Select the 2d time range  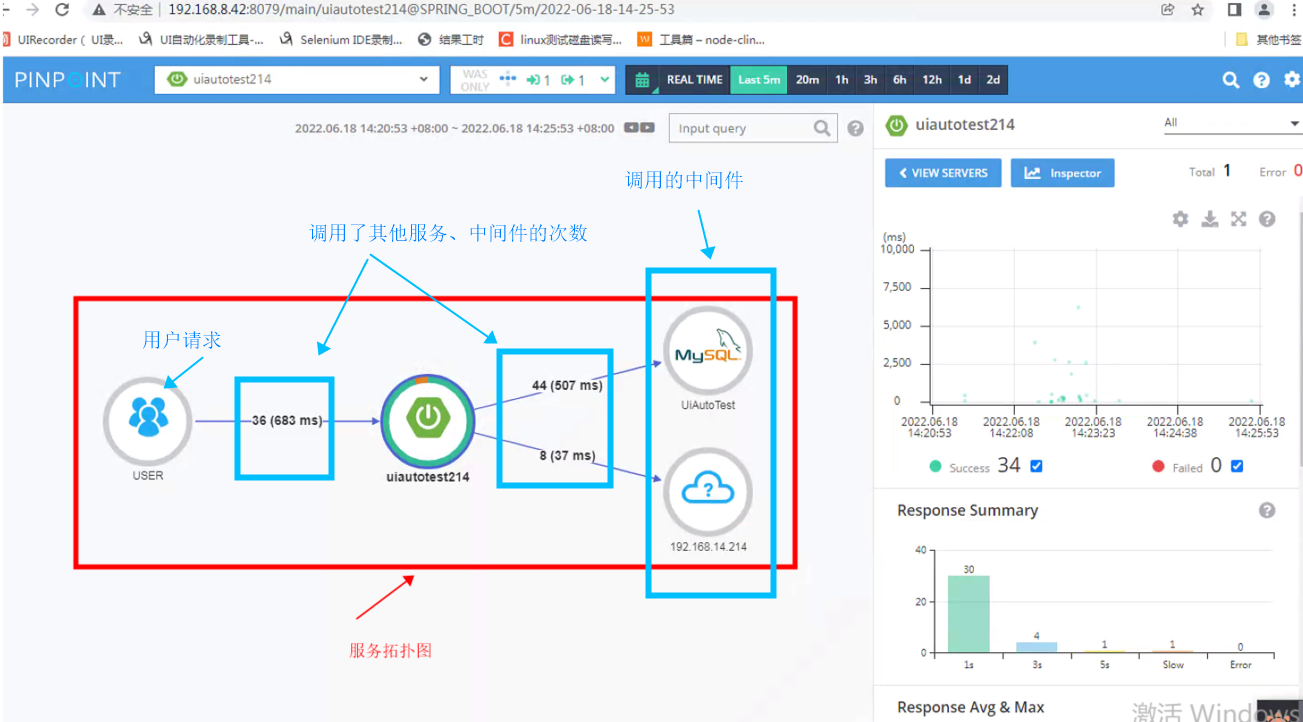click(x=993, y=80)
